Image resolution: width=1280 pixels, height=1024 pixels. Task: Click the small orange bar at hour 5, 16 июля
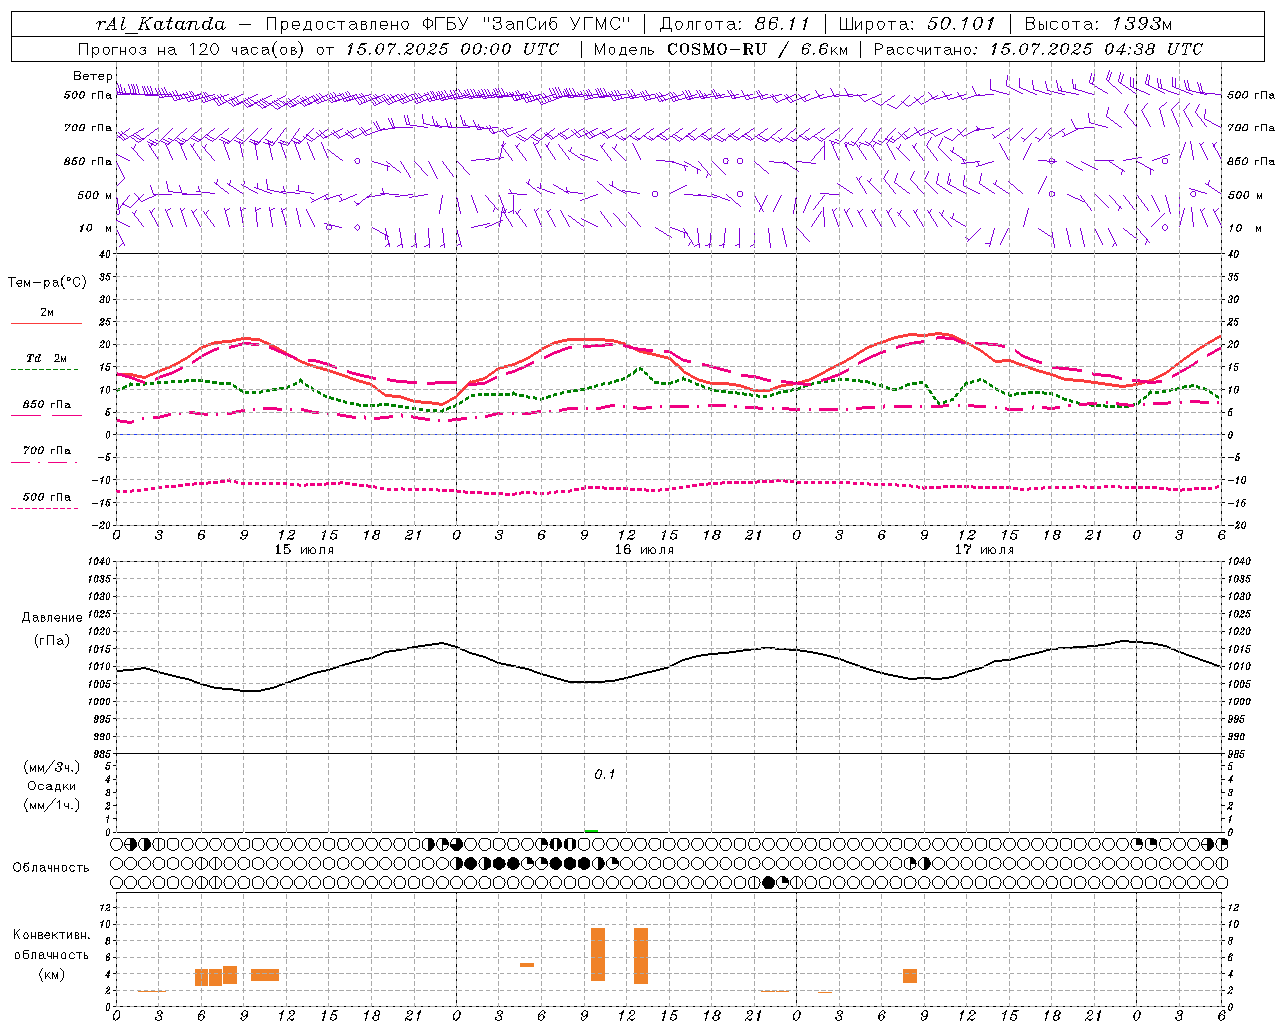pyautogui.click(x=527, y=965)
